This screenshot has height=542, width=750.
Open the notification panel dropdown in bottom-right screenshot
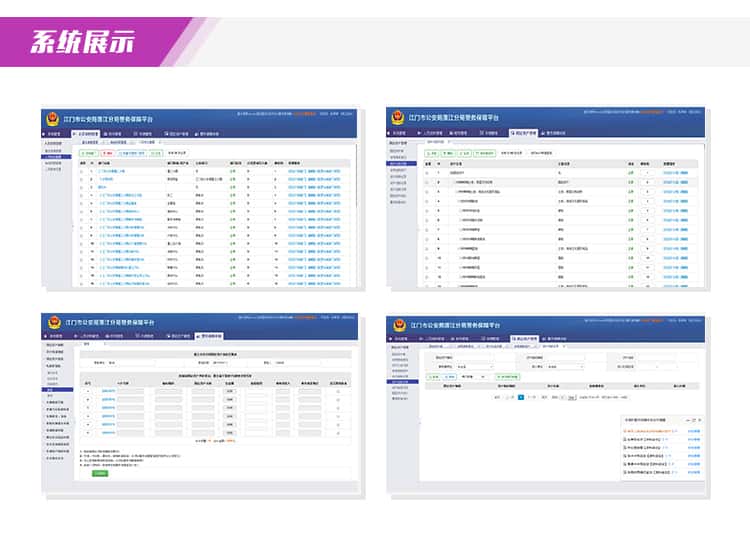(687, 421)
